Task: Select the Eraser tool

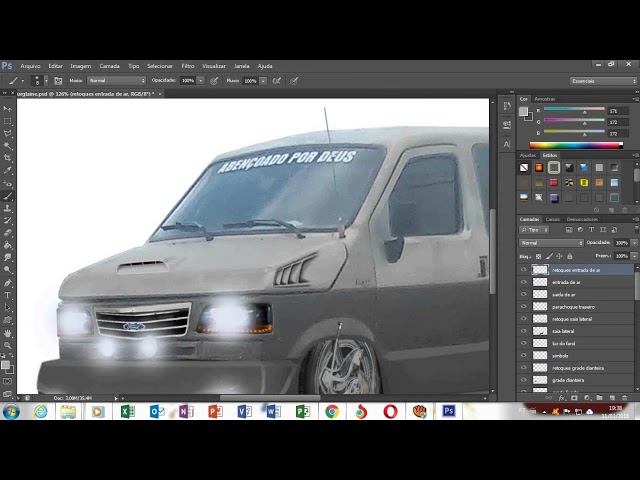Action: tap(7, 233)
